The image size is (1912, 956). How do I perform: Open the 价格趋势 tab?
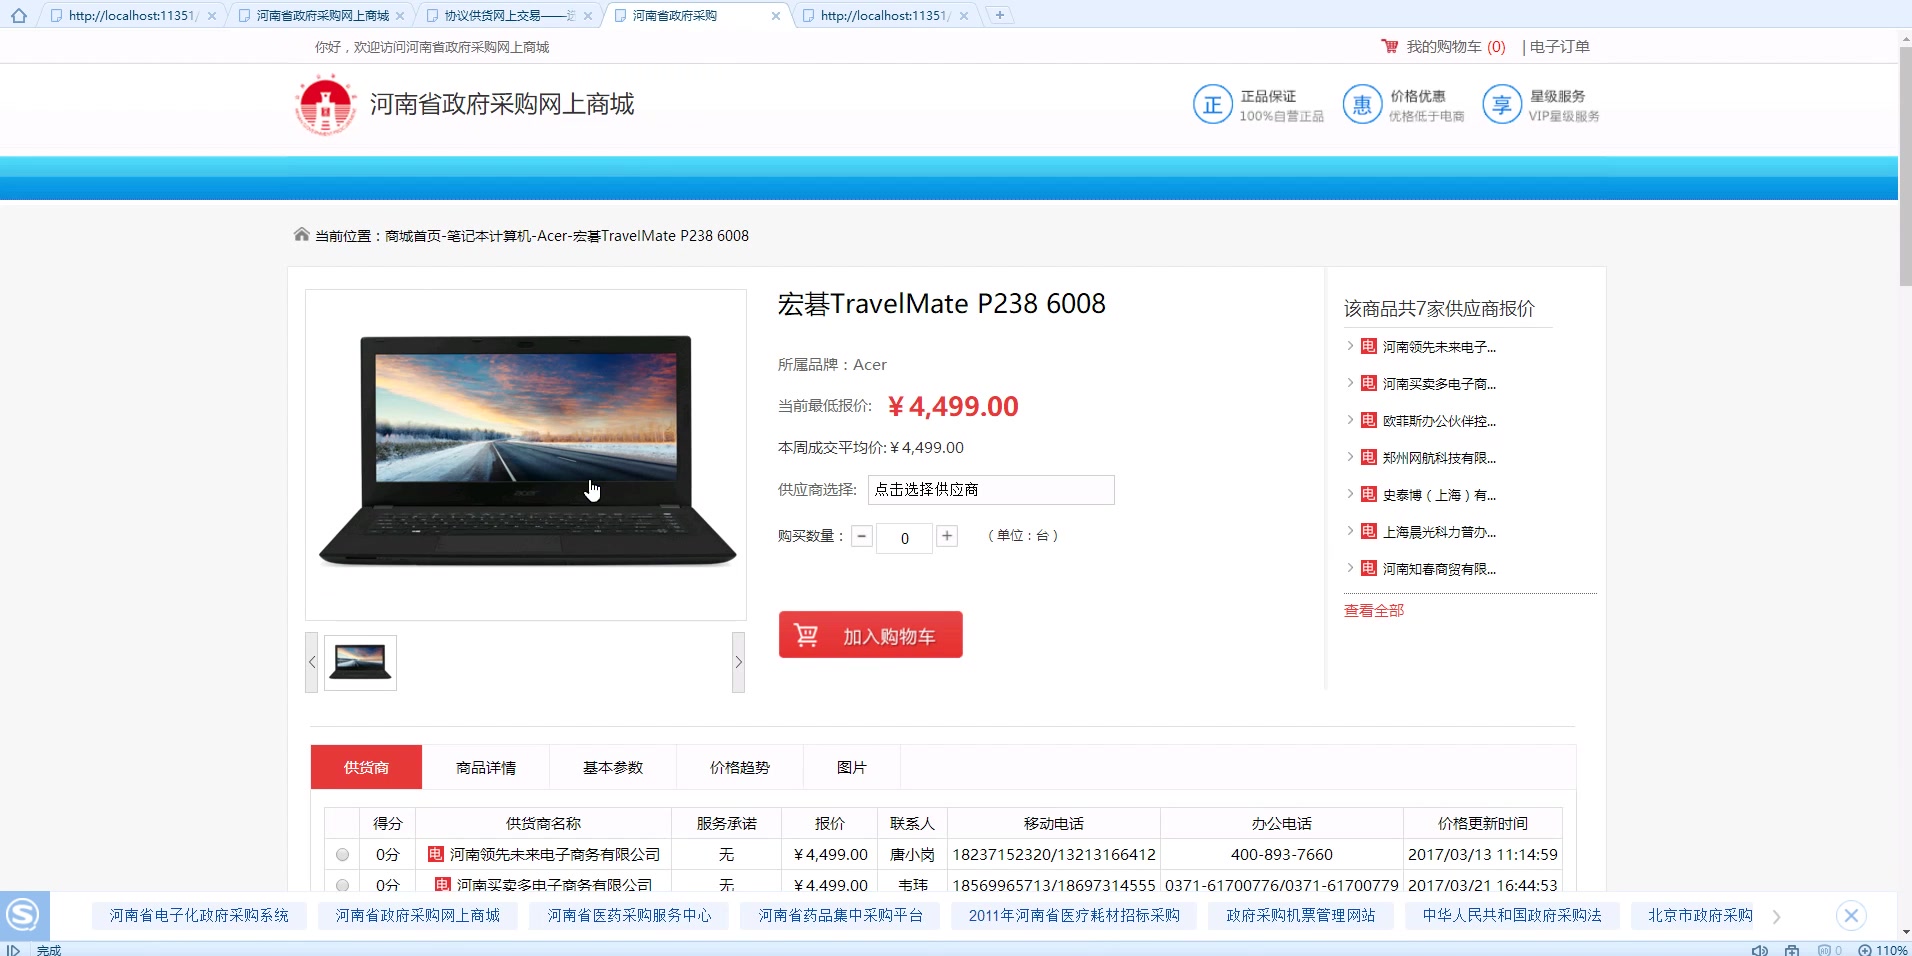click(x=740, y=767)
